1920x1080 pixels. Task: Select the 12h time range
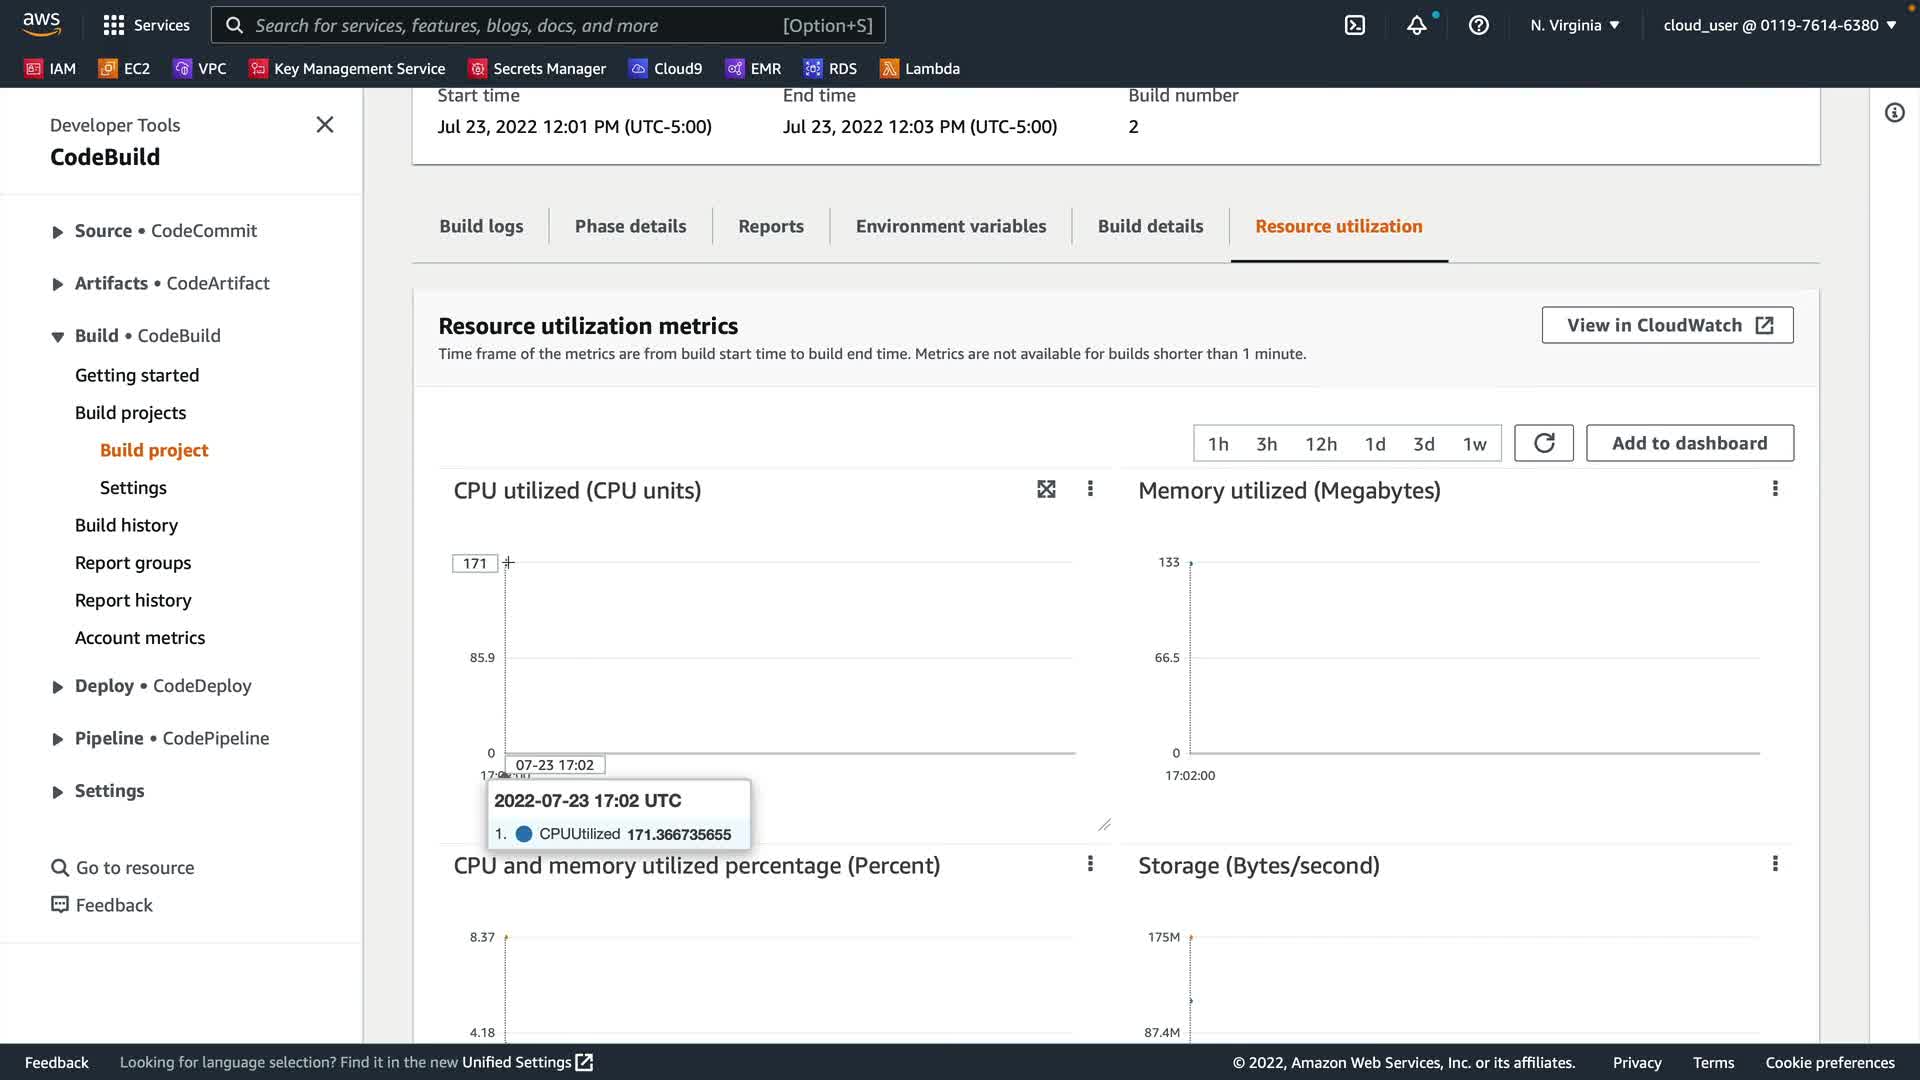1320,444
